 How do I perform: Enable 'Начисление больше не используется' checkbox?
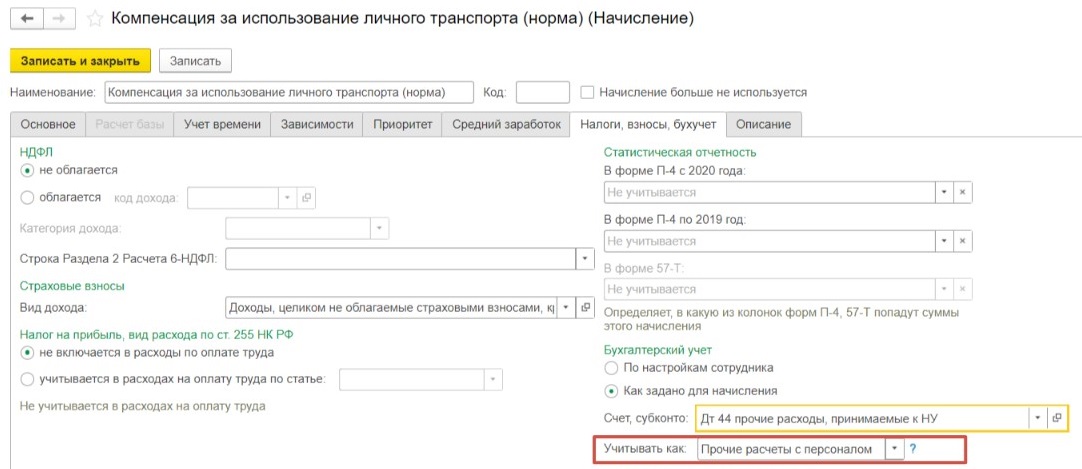pyautogui.click(x=587, y=92)
